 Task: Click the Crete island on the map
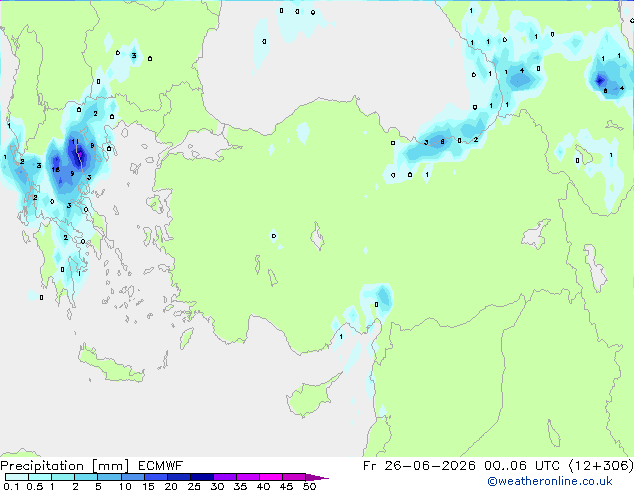111,365
